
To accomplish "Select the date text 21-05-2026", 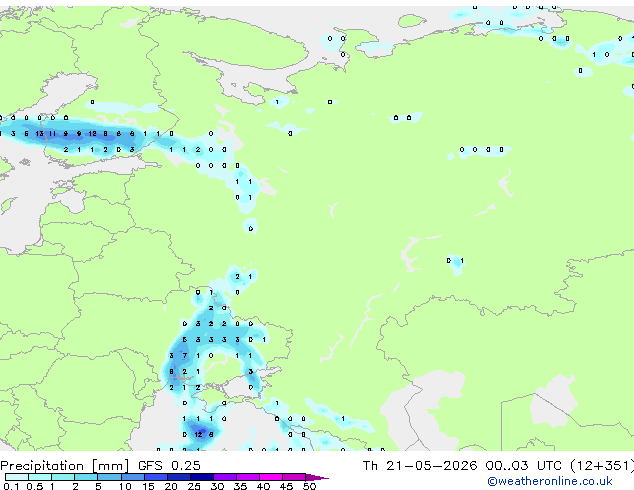I will pyautogui.click(x=431, y=466).
